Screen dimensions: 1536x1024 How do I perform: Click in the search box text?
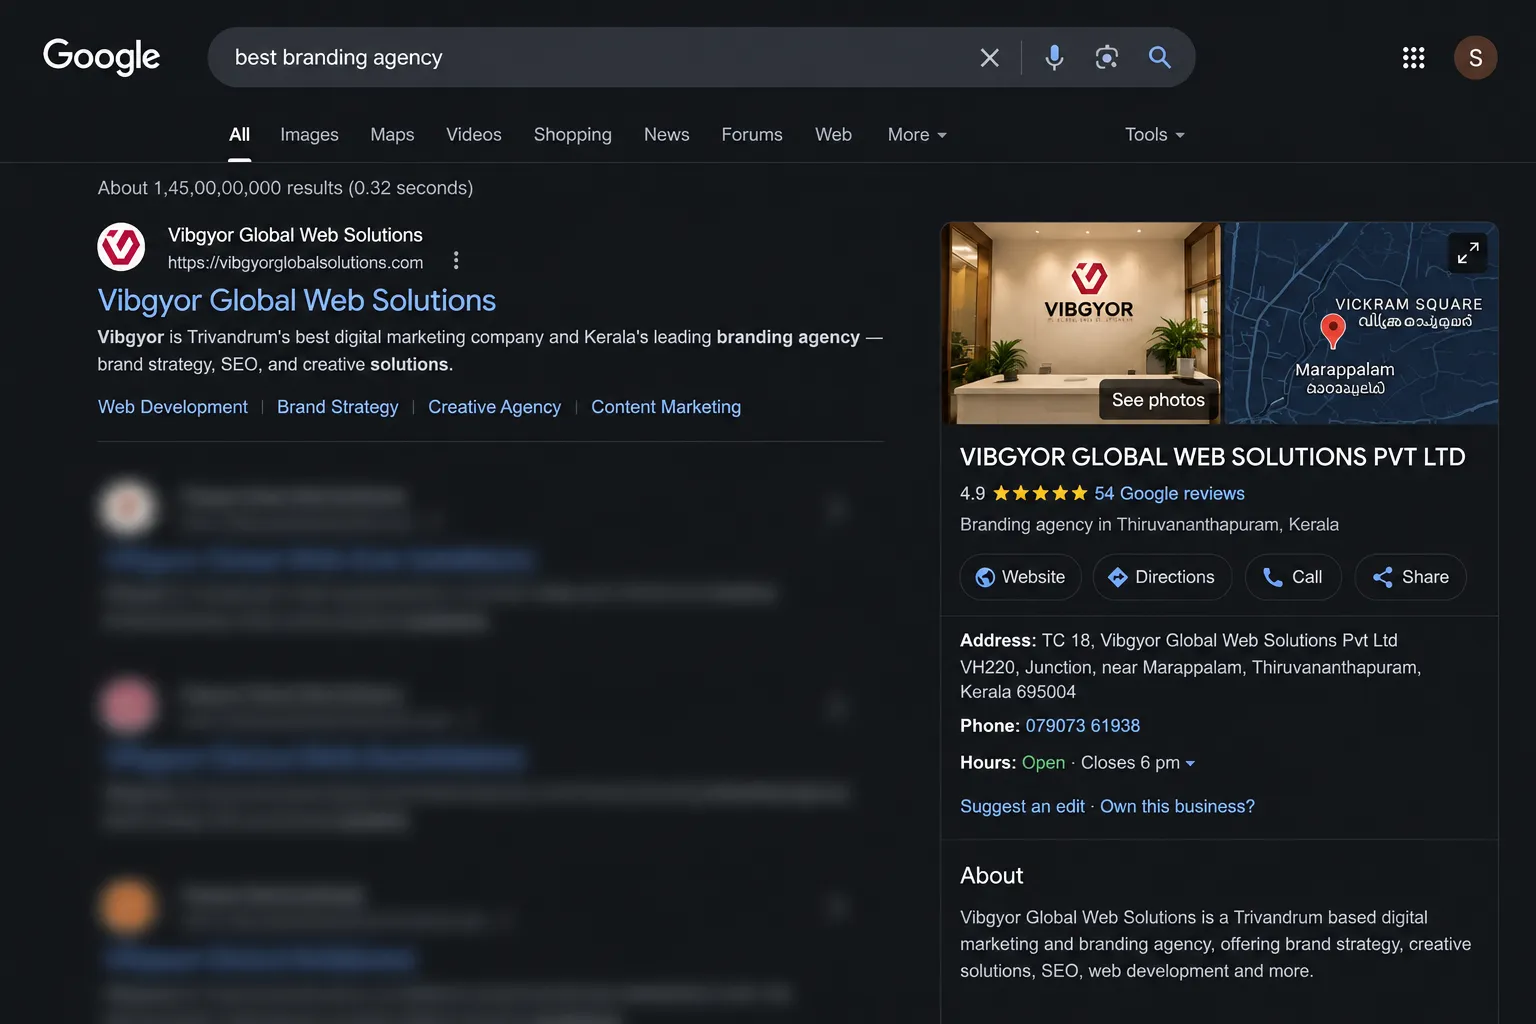coord(338,57)
